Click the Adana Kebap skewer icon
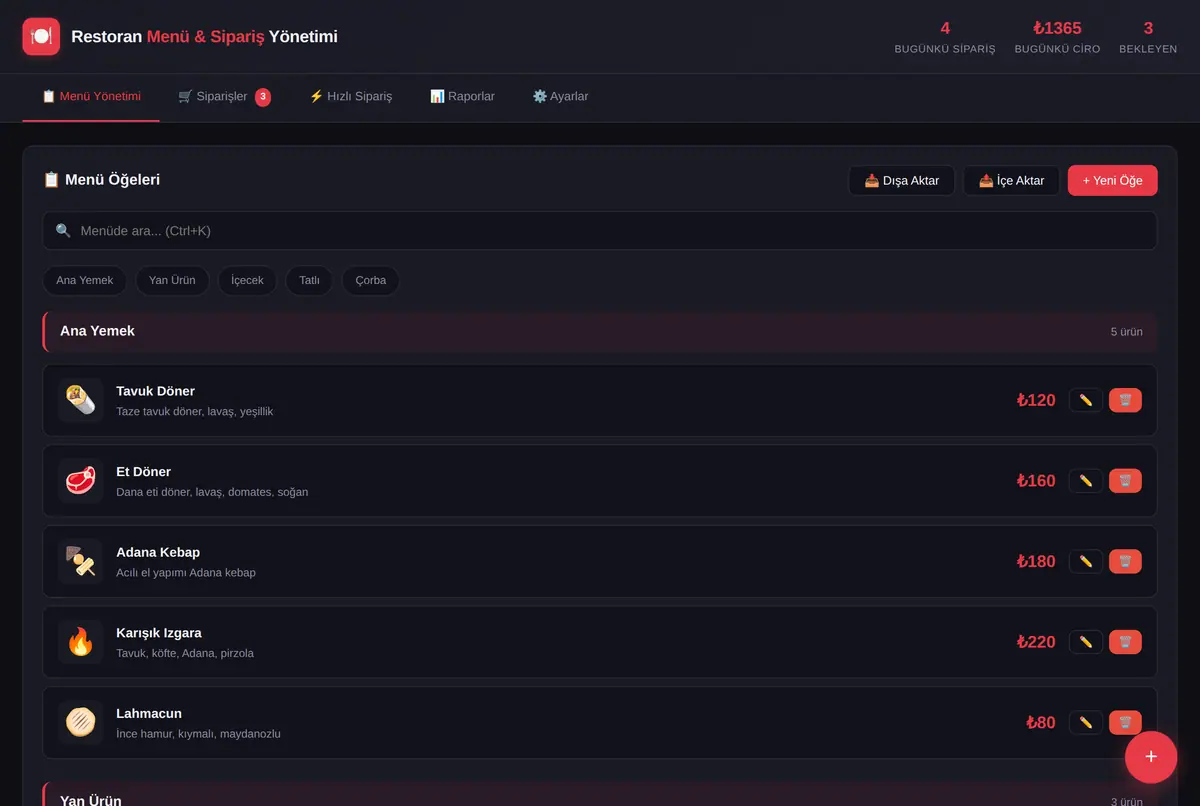The height and width of the screenshot is (806, 1200). (x=80, y=561)
